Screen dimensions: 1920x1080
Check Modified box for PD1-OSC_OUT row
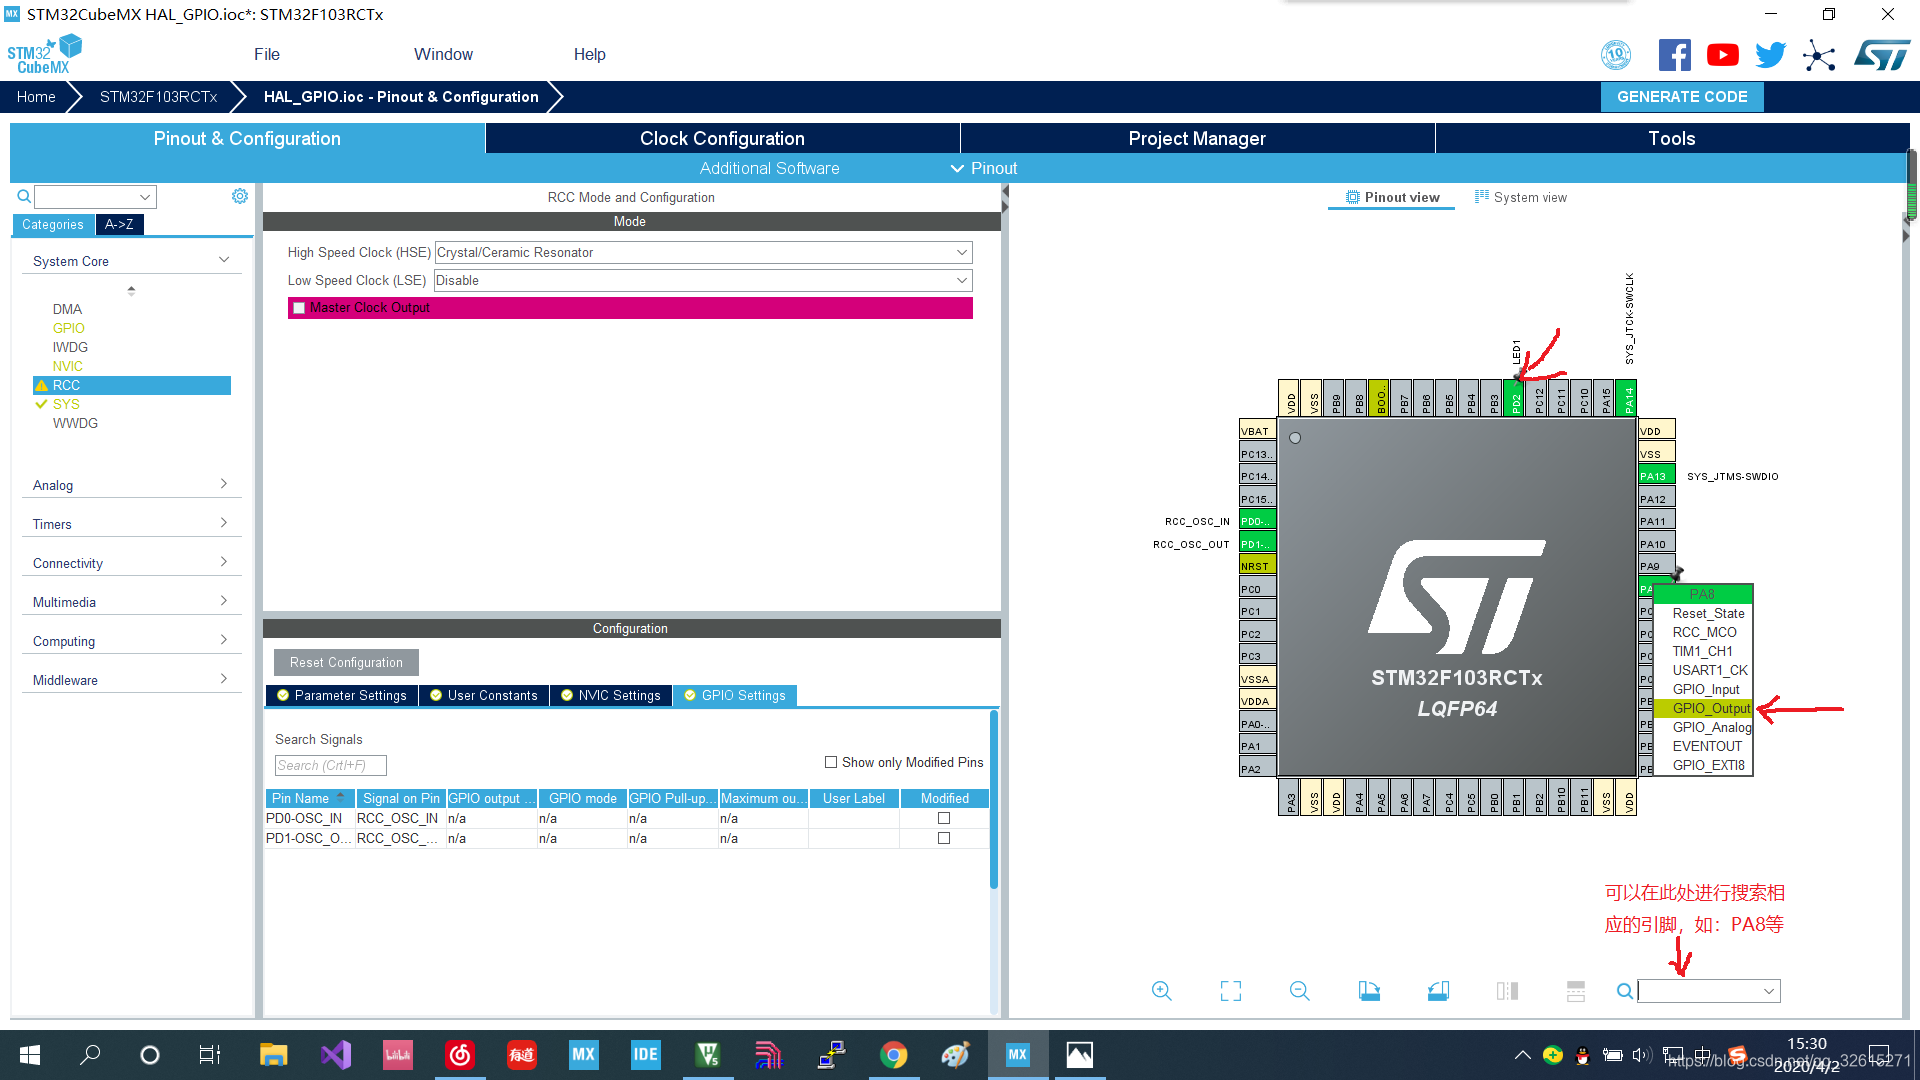point(944,838)
